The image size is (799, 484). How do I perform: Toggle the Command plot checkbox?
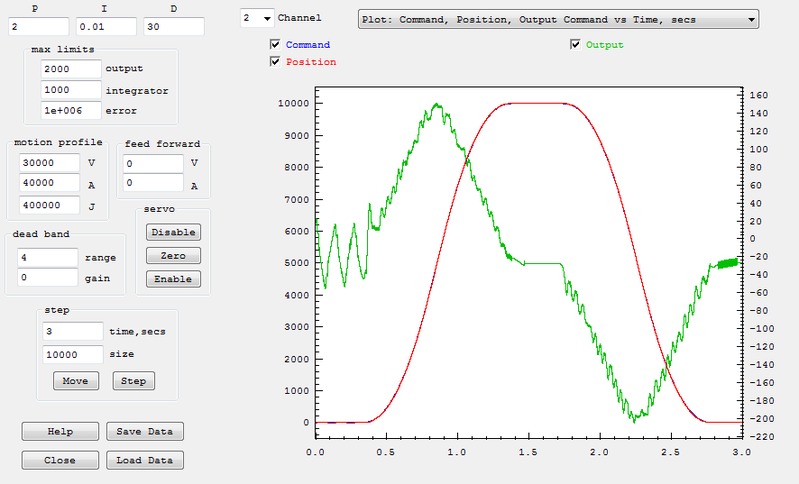275,45
